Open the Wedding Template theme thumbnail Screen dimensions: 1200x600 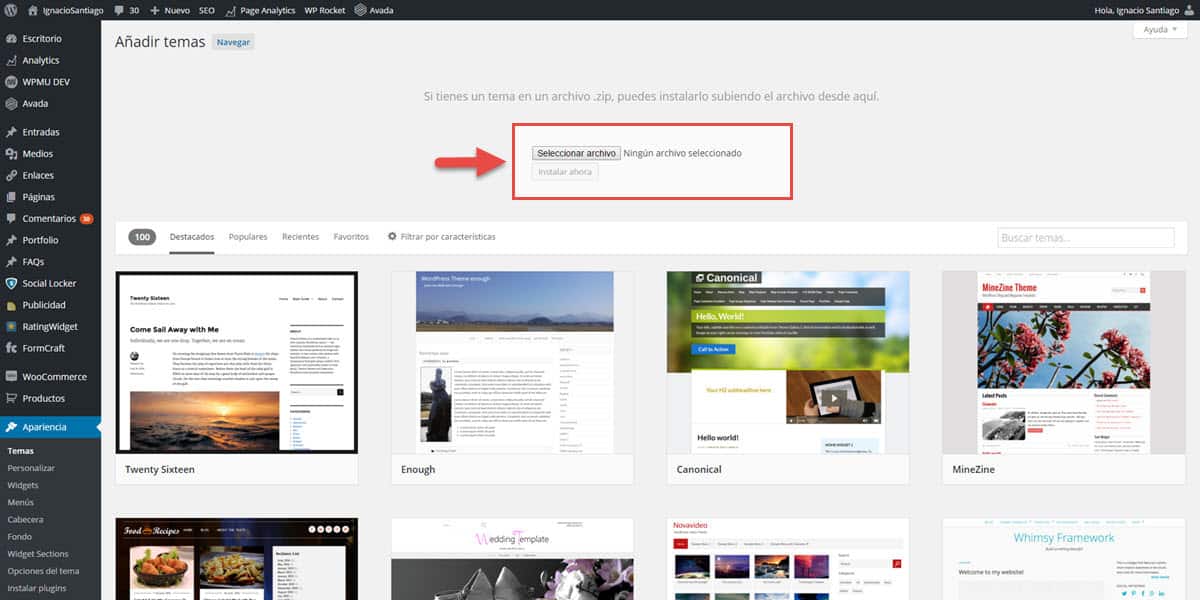[512, 559]
